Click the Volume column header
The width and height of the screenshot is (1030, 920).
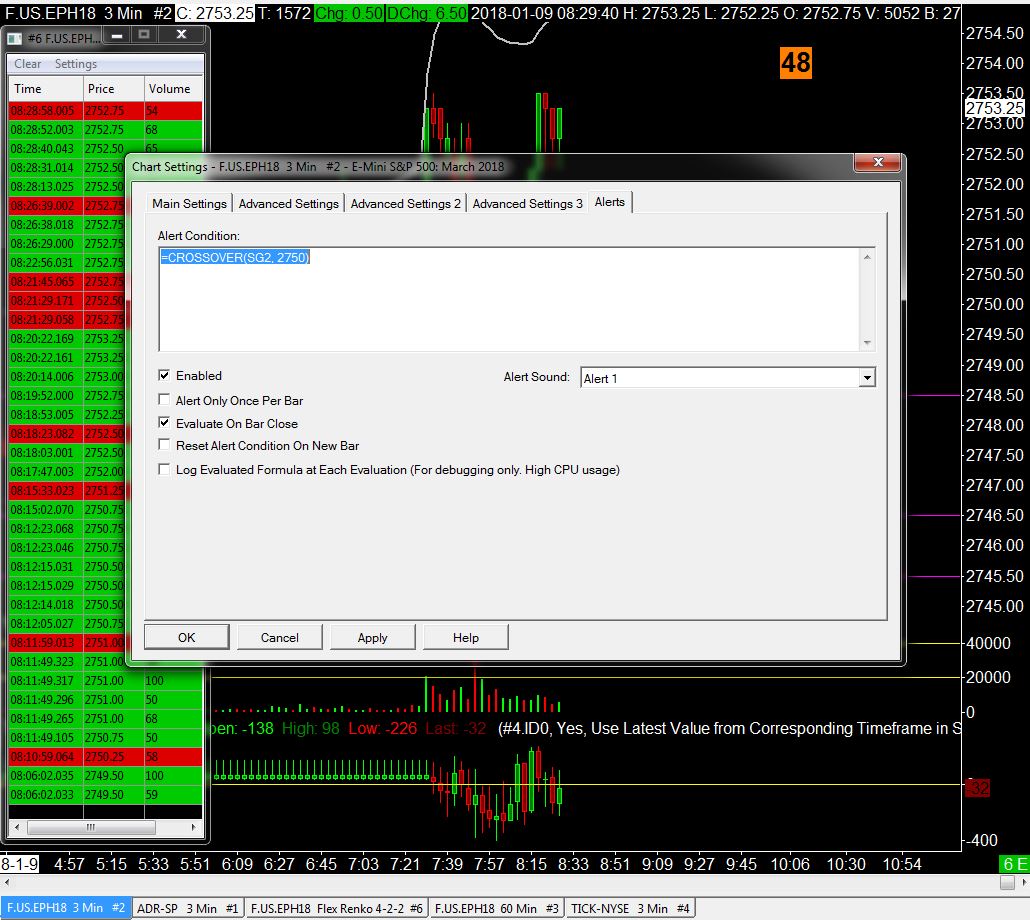coord(173,89)
